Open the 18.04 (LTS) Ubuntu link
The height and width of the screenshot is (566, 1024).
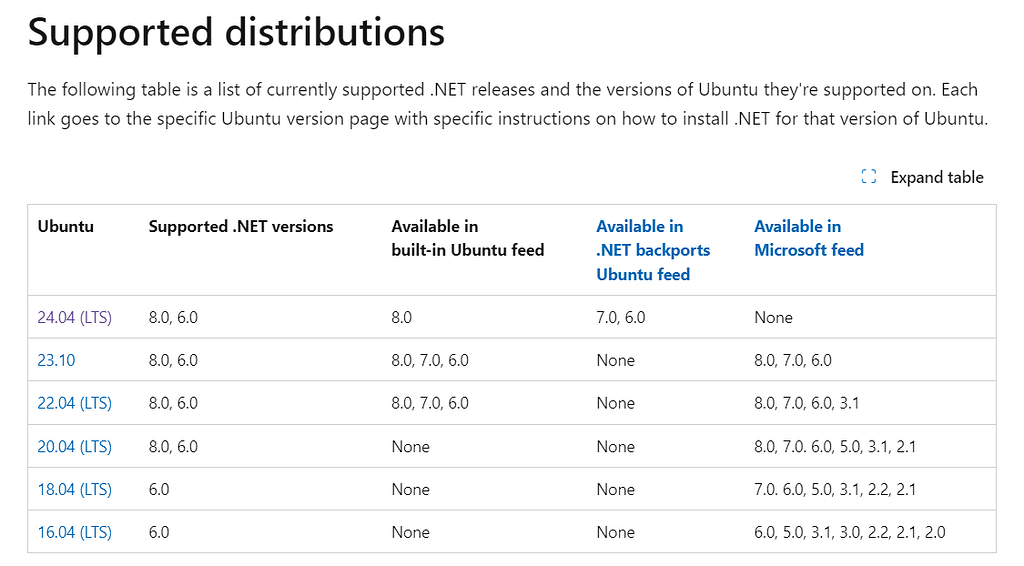pyautogui.click(x=74, y=489)
